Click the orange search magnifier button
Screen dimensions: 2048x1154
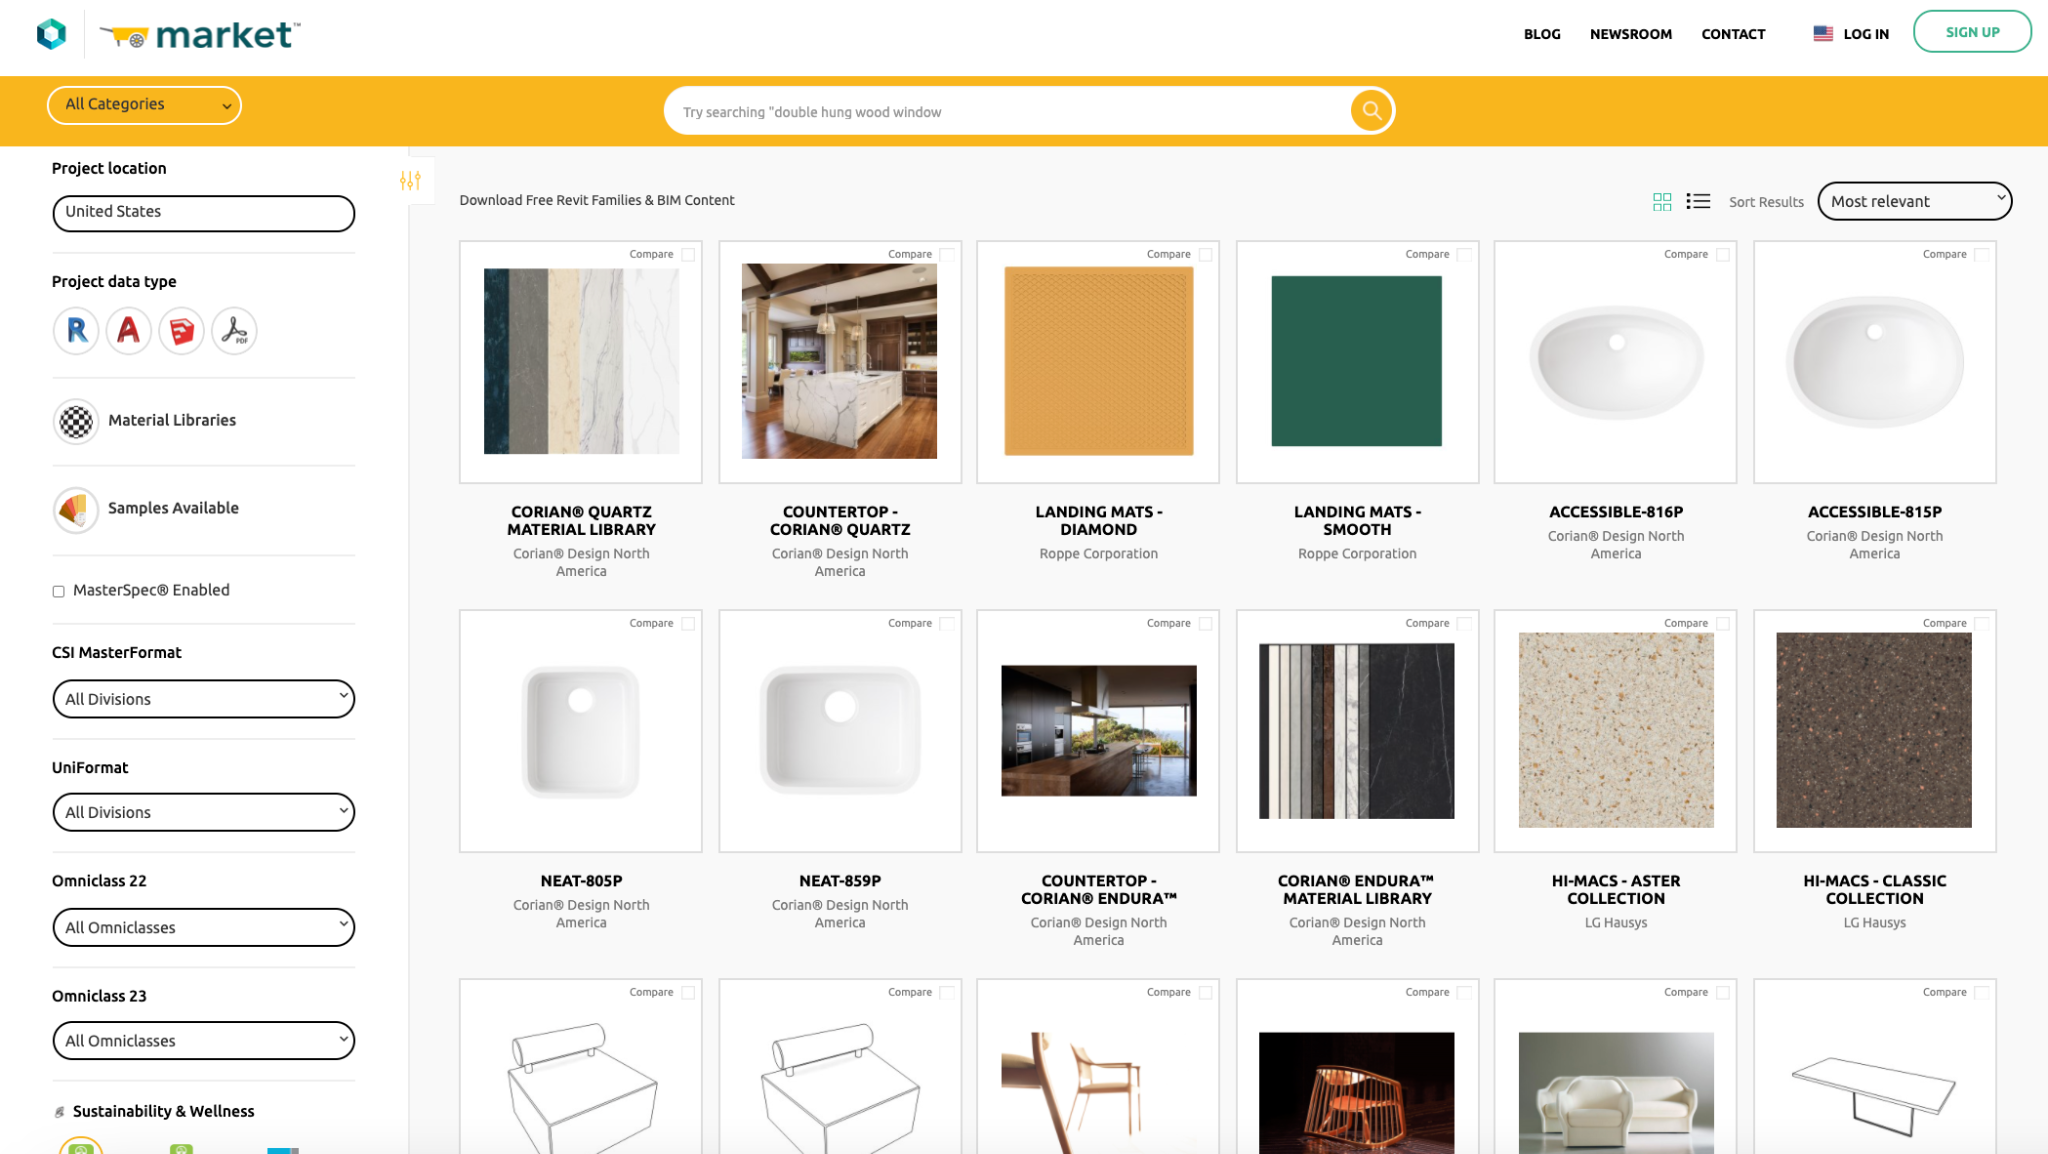coord(1371,111)
